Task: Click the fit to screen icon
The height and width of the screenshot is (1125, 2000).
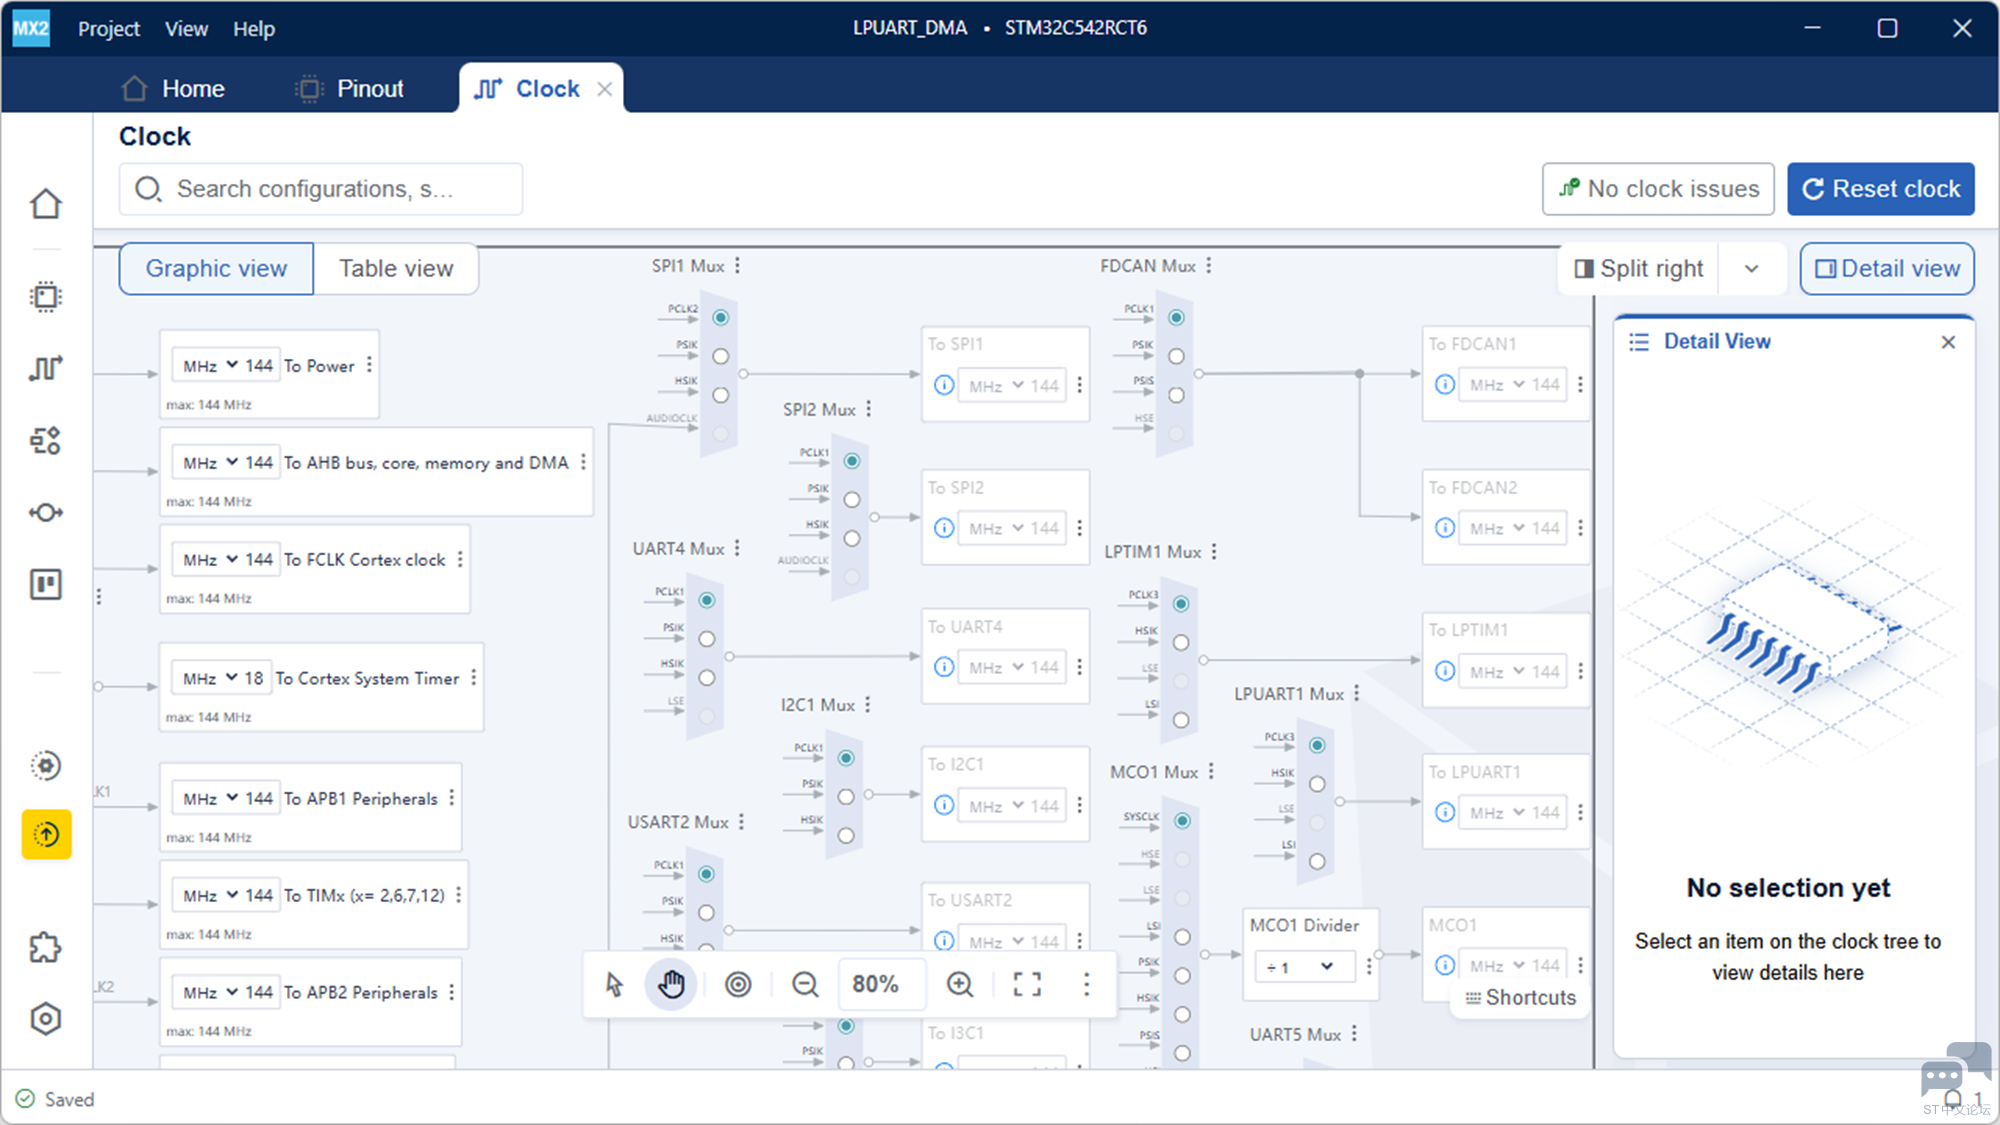Action: coord(1027,984)
